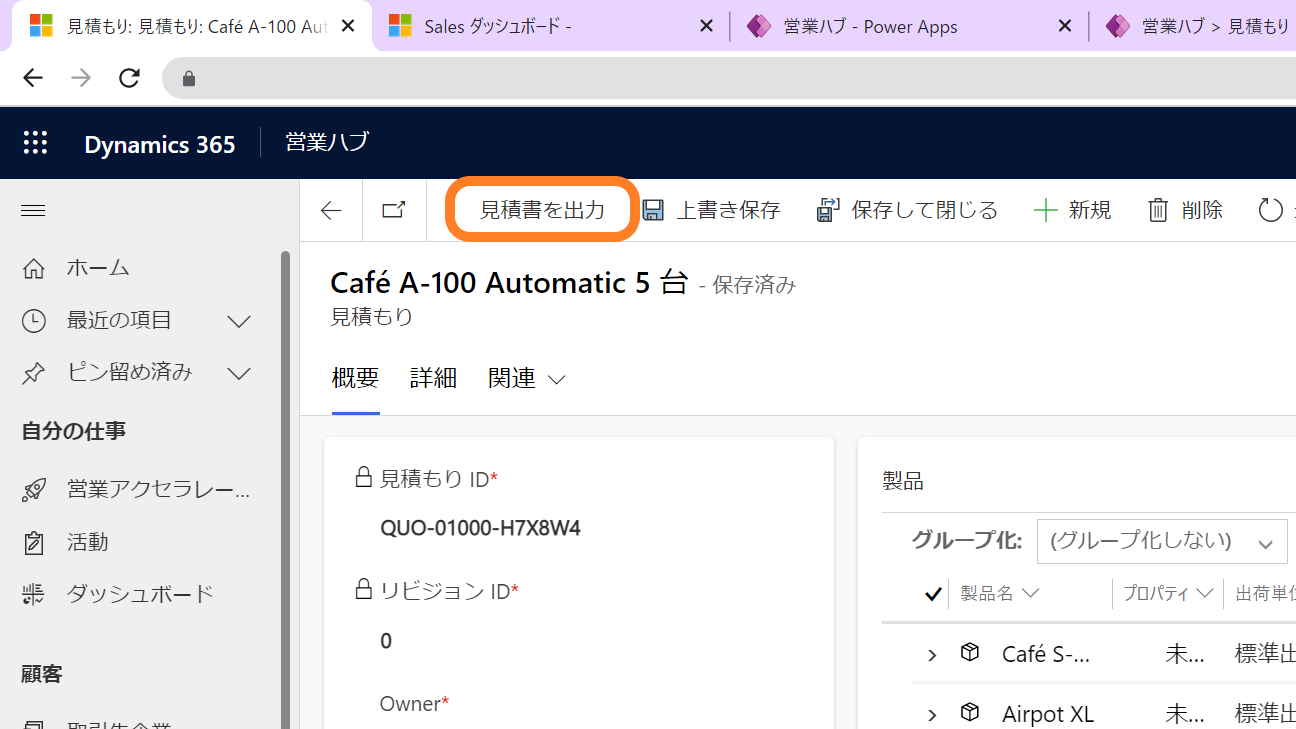Switch to the 詳細 tab

(433, 378)
